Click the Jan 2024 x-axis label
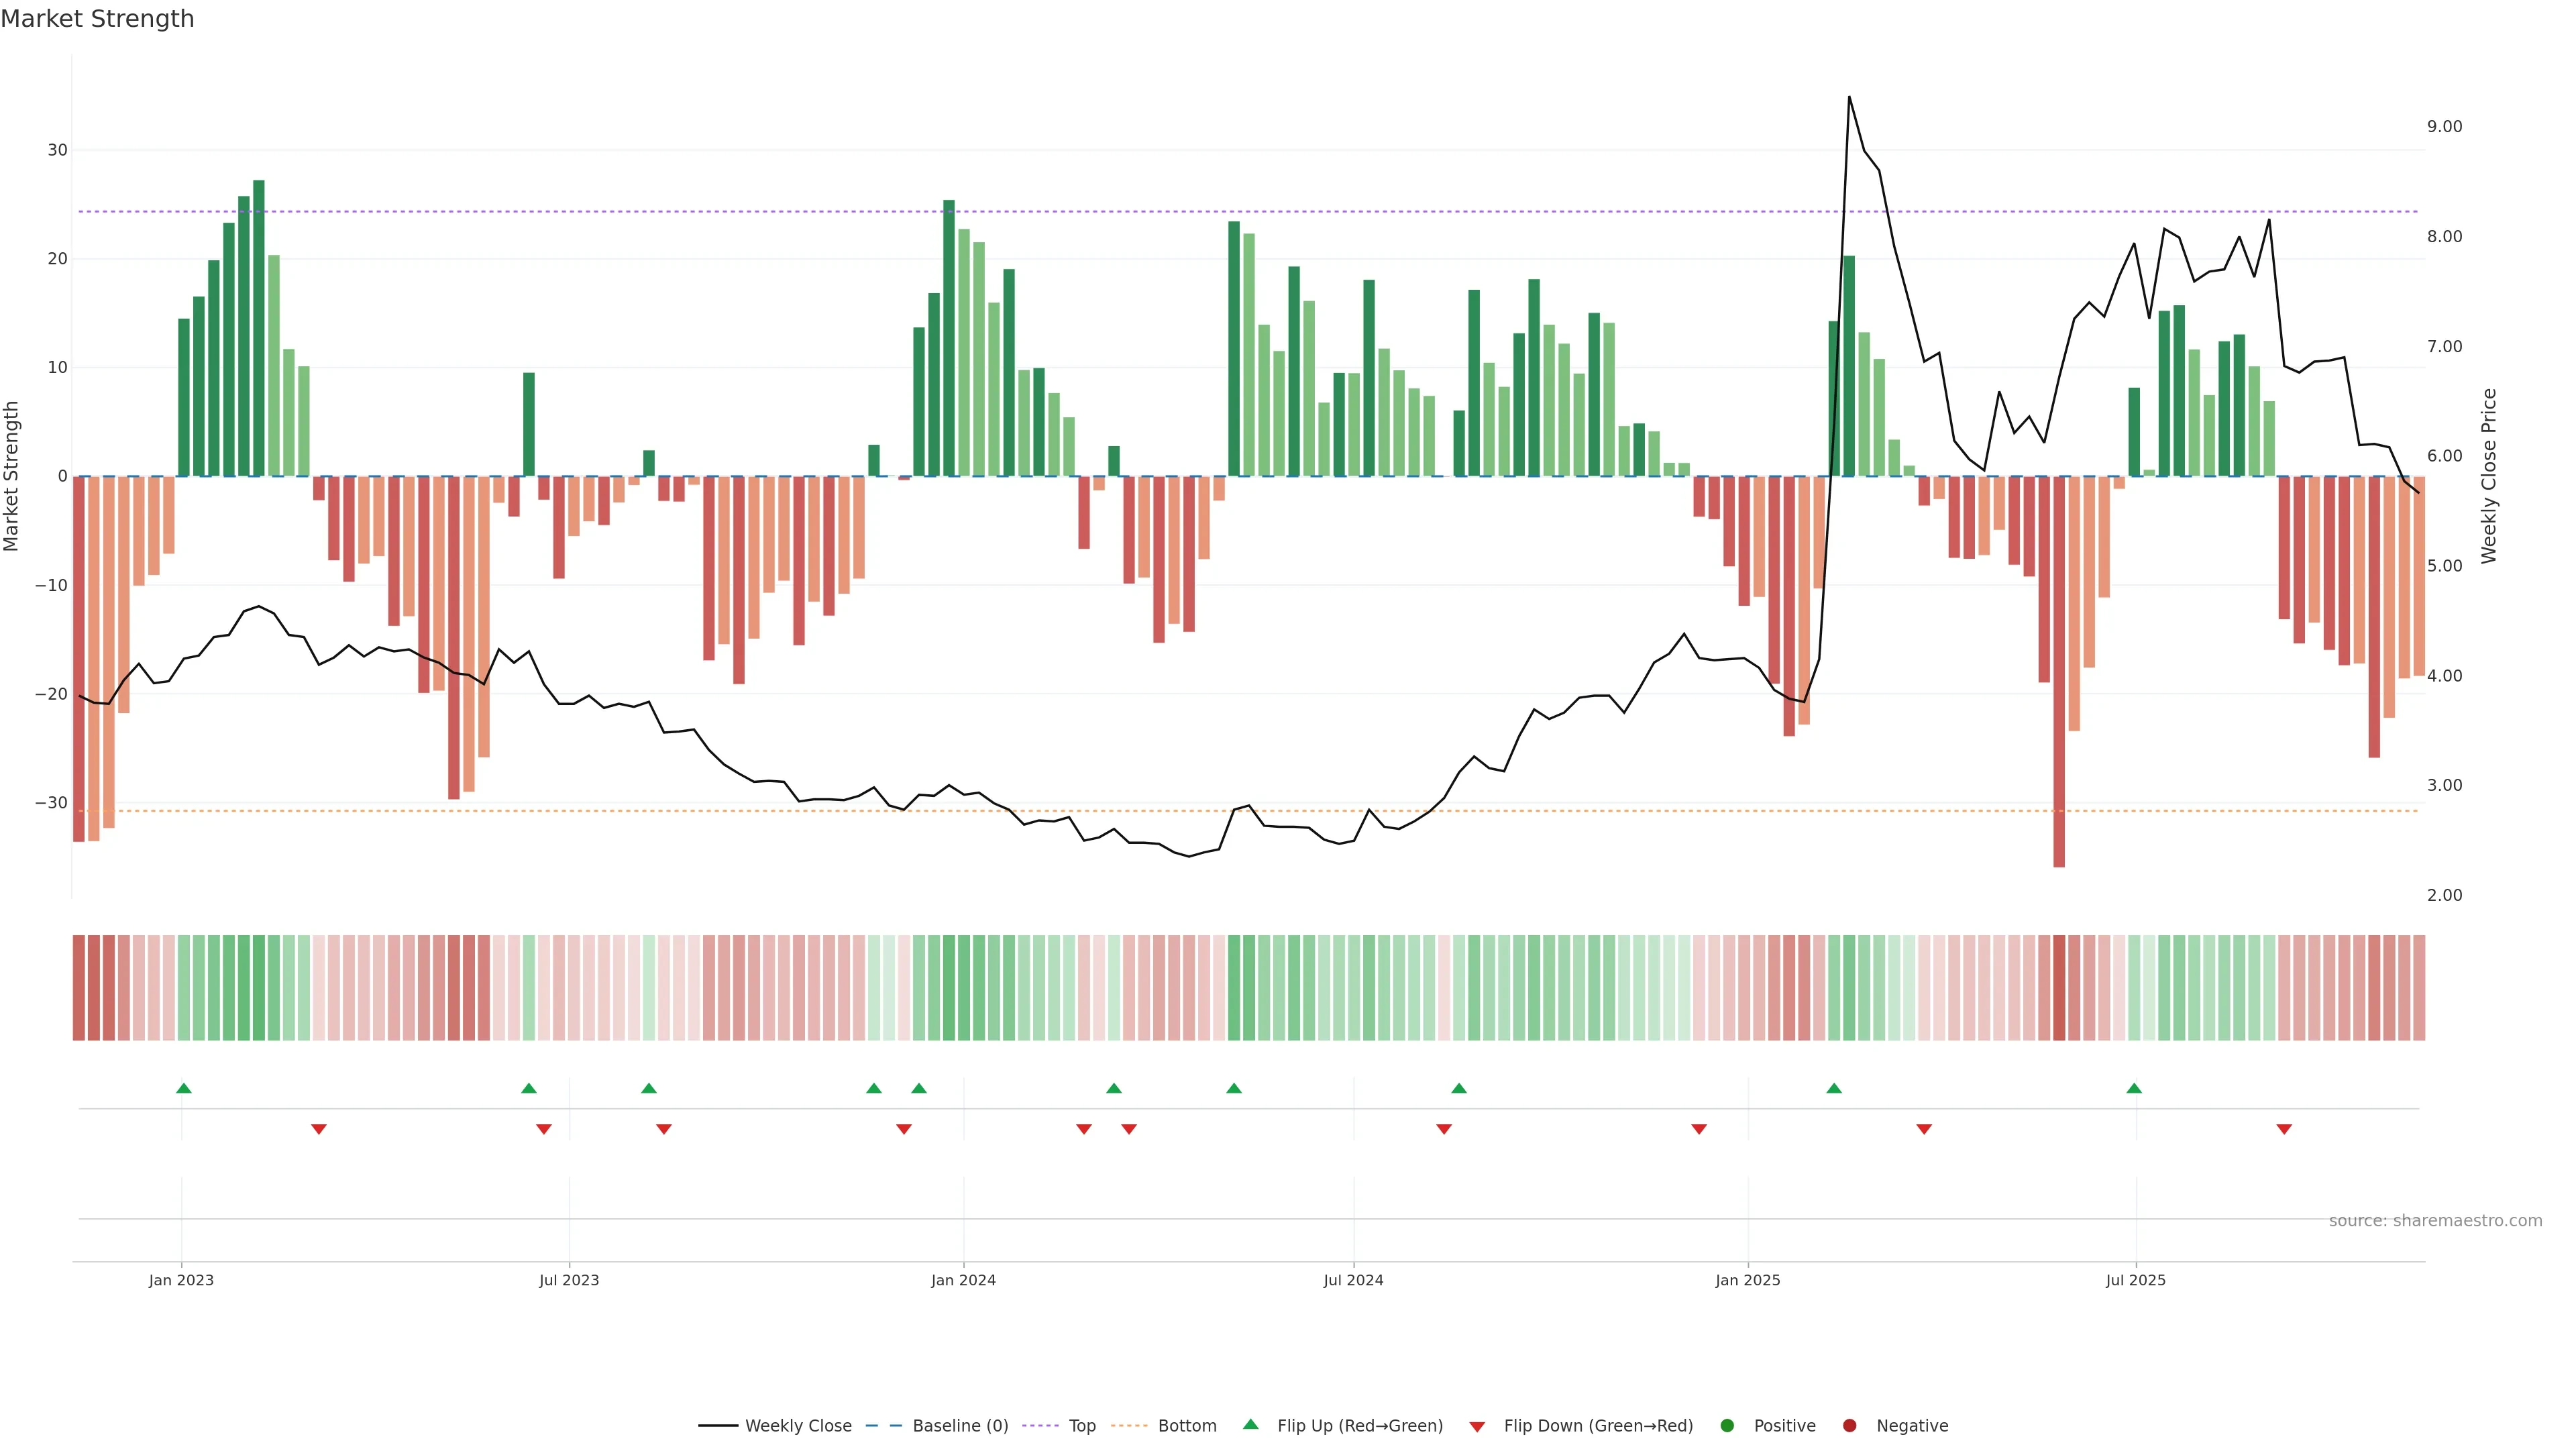This screenshot has height=1449, width=2576. pos(963,1280)
